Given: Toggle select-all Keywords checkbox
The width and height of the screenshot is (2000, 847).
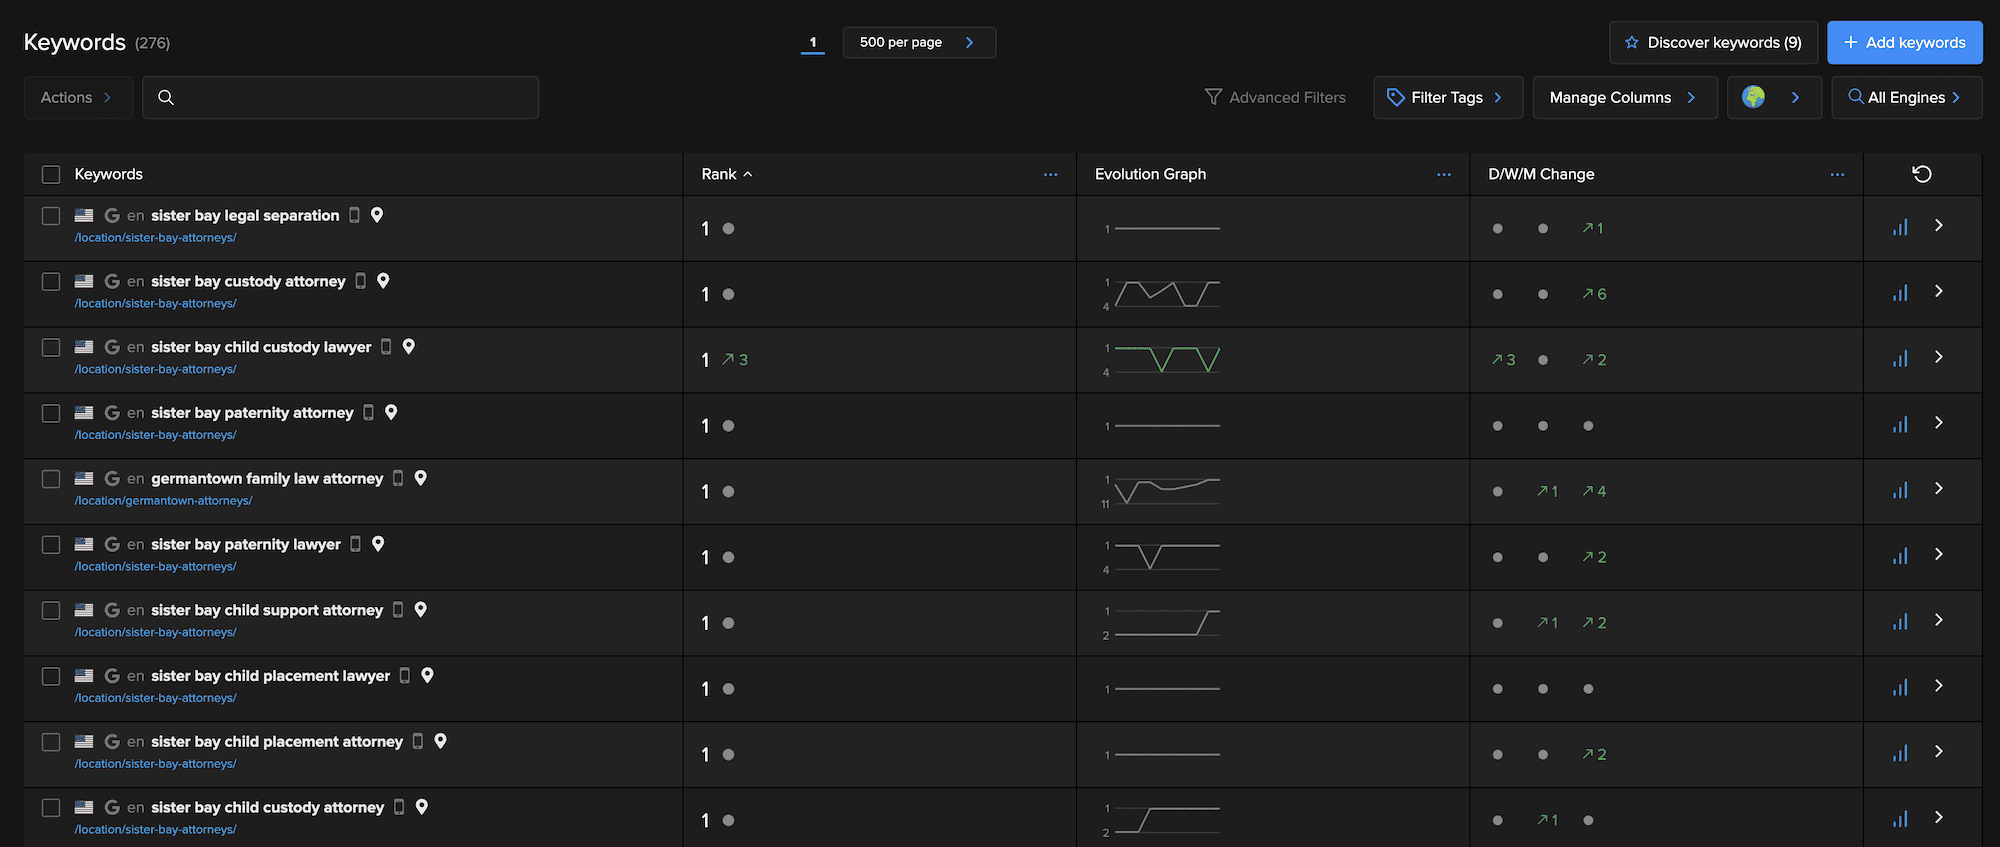Looking at the screenshot, I should click(51, 174).
